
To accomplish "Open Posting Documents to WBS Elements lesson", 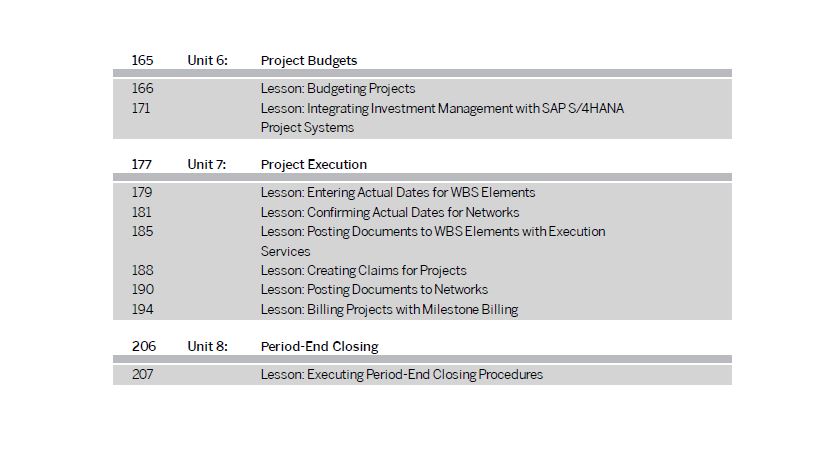I will click(433, 241).
